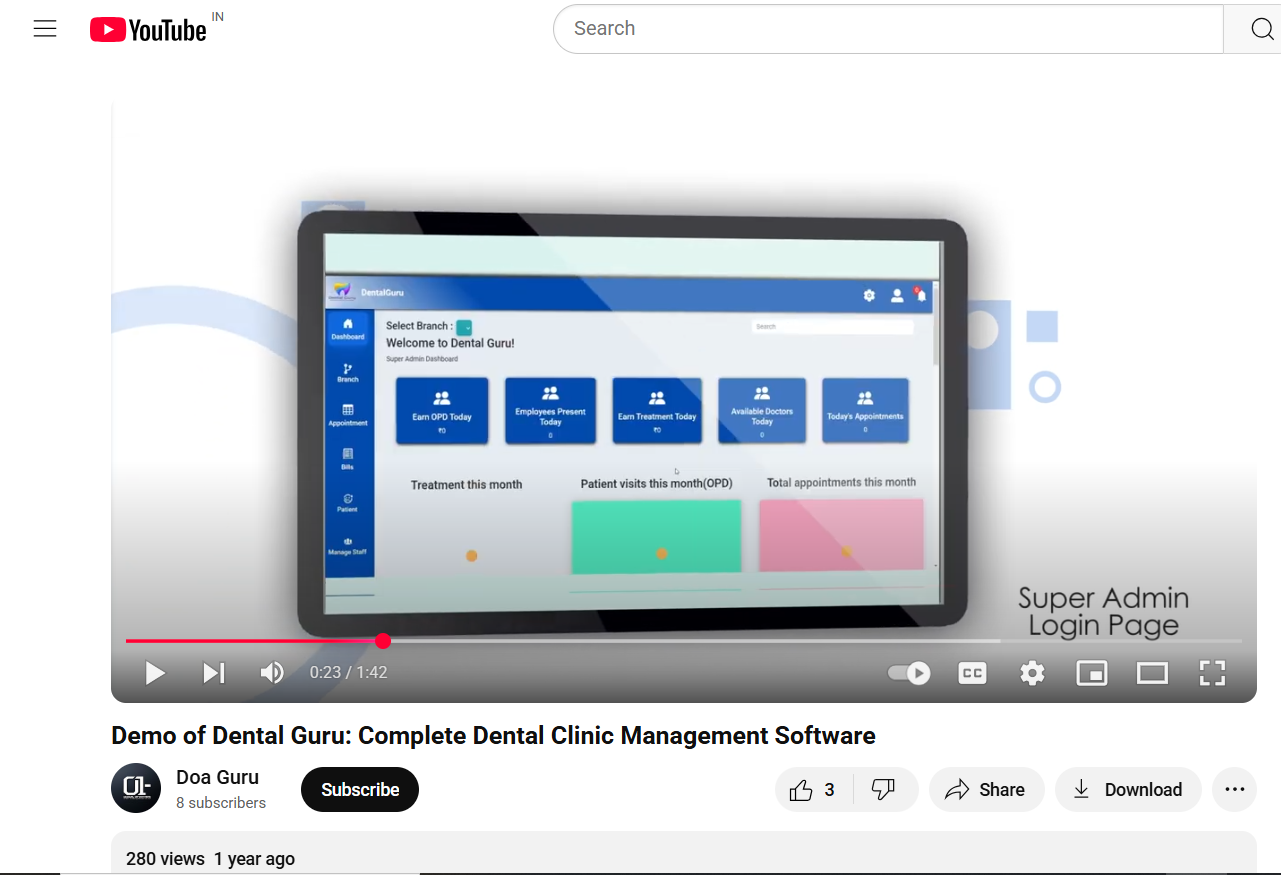This screenshot has width=1281, height=875.
Task: Click the 0:23 / 1:42 time display
Action: [x=348, y=673]
